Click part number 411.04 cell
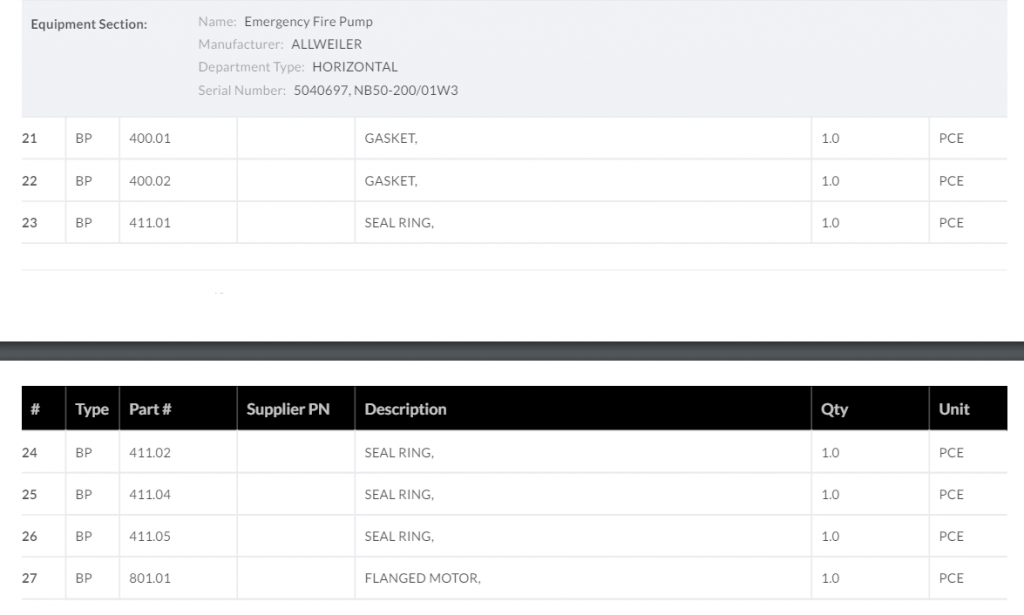Viewport: 1024px width, 615px height. pos(150,495)
